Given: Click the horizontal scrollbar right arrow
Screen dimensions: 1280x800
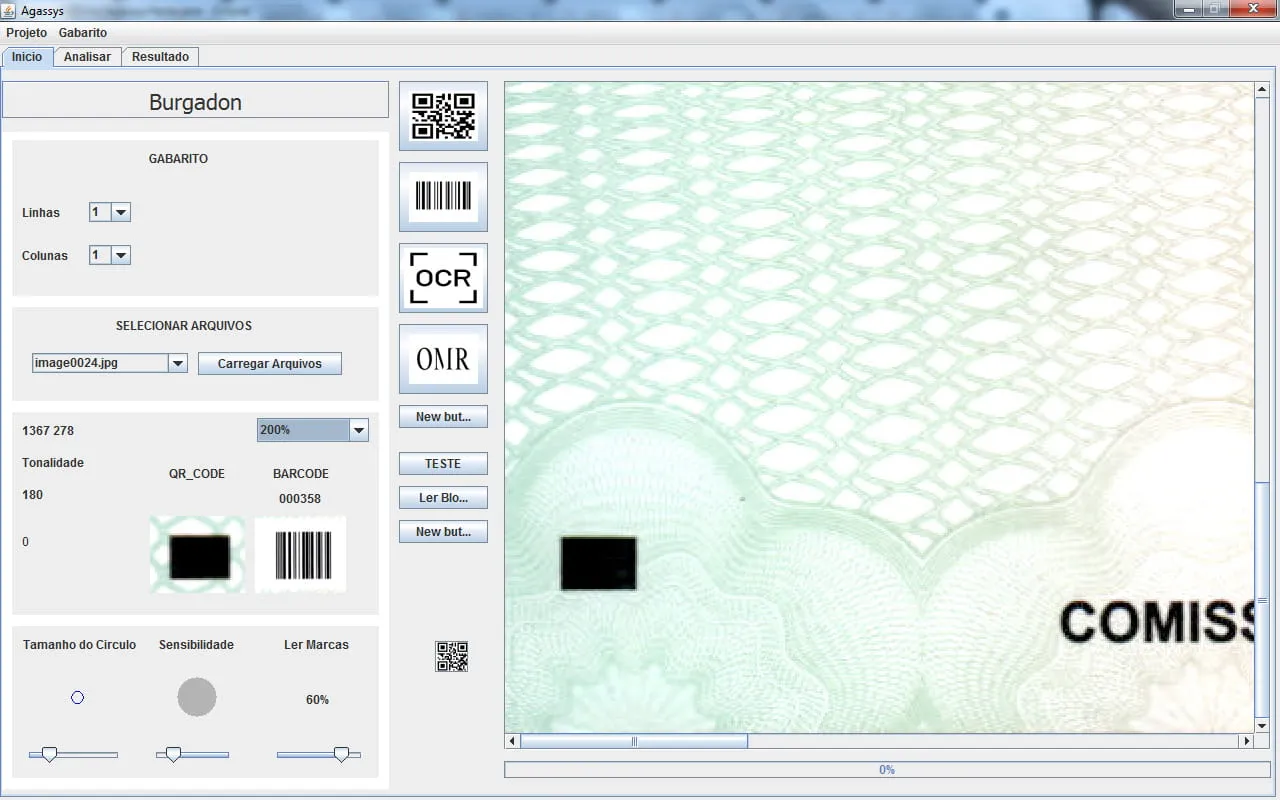Looking at the screenshot, I should tap(1246, 741).
